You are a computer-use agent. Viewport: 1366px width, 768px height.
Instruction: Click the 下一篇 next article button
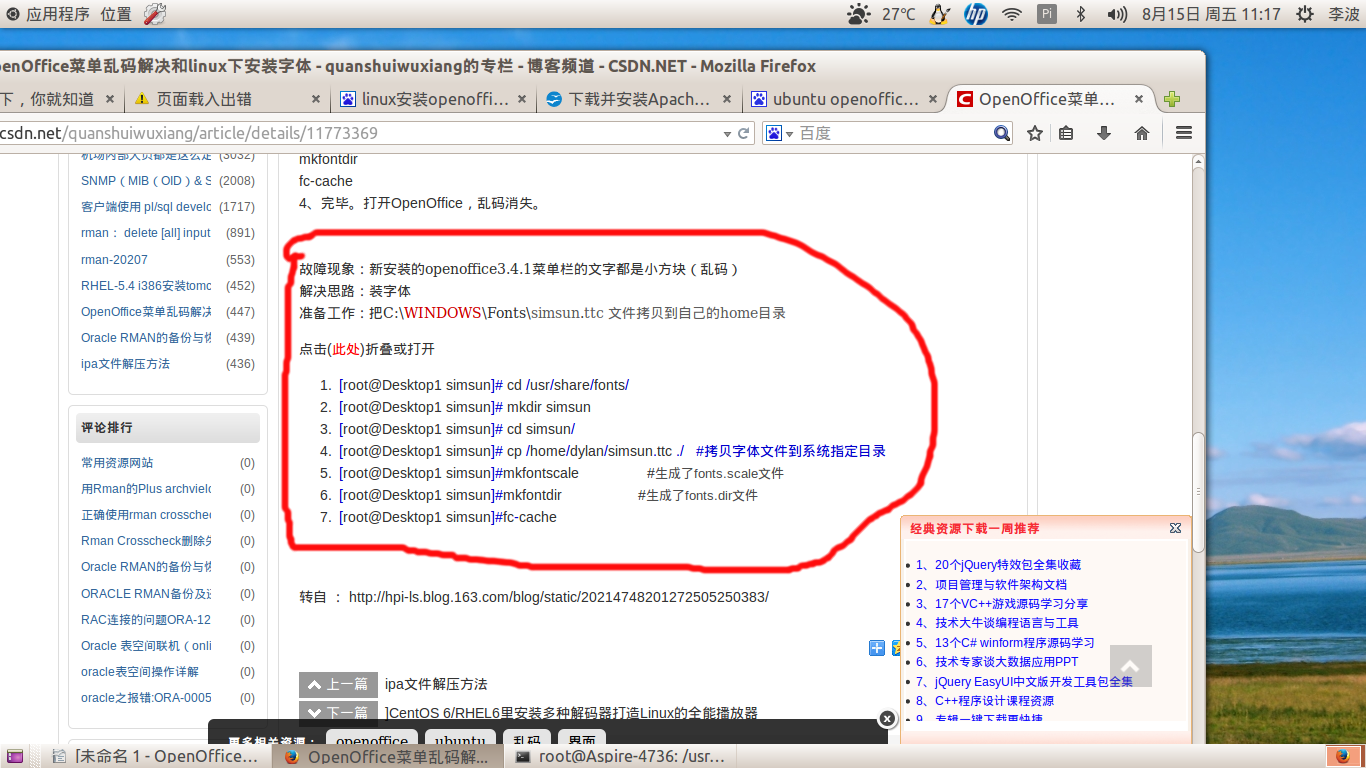pyautogui.click(x=338, y=712)
